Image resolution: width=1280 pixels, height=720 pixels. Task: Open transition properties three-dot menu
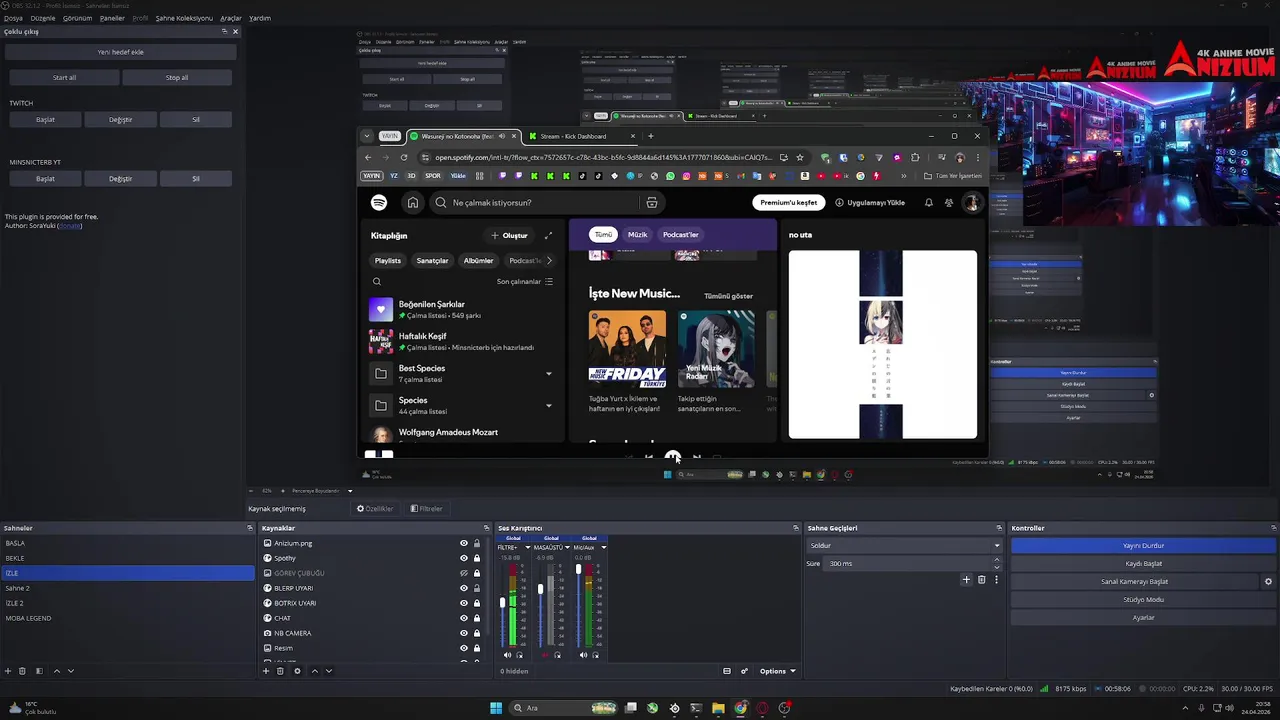pyautogui.click(x=996, y=580)
